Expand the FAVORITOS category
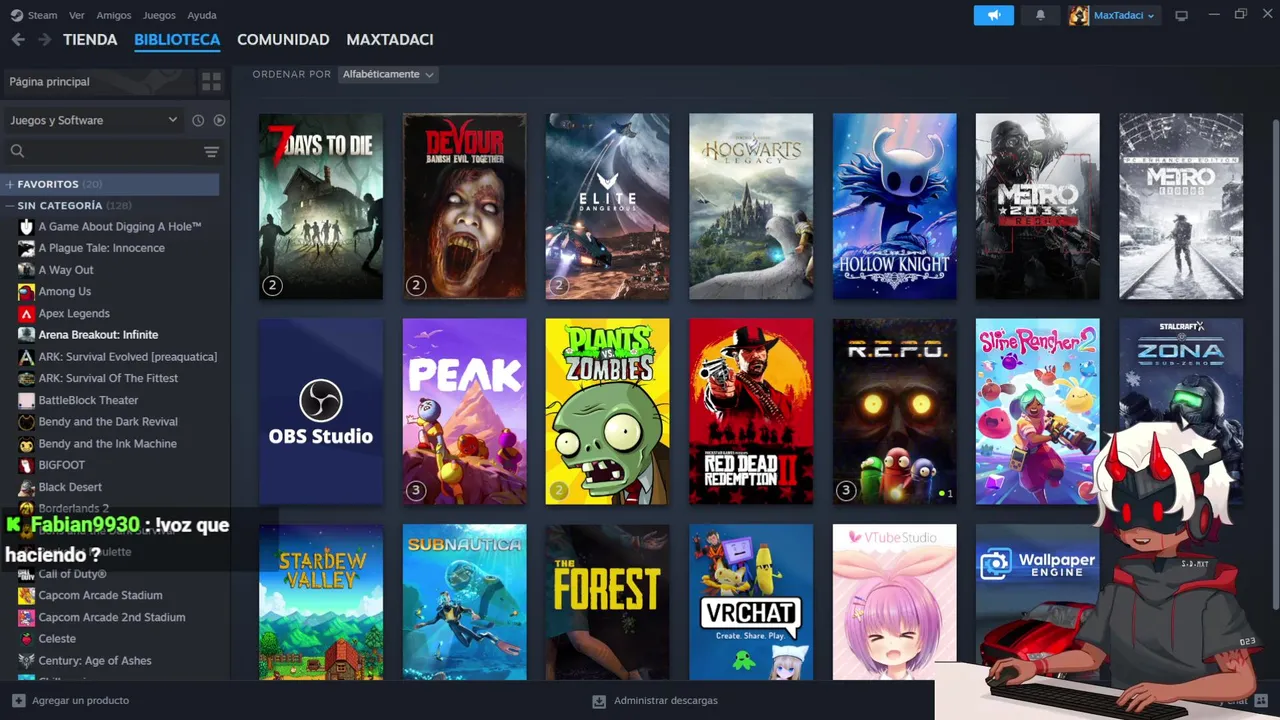 tap(110, 184)
